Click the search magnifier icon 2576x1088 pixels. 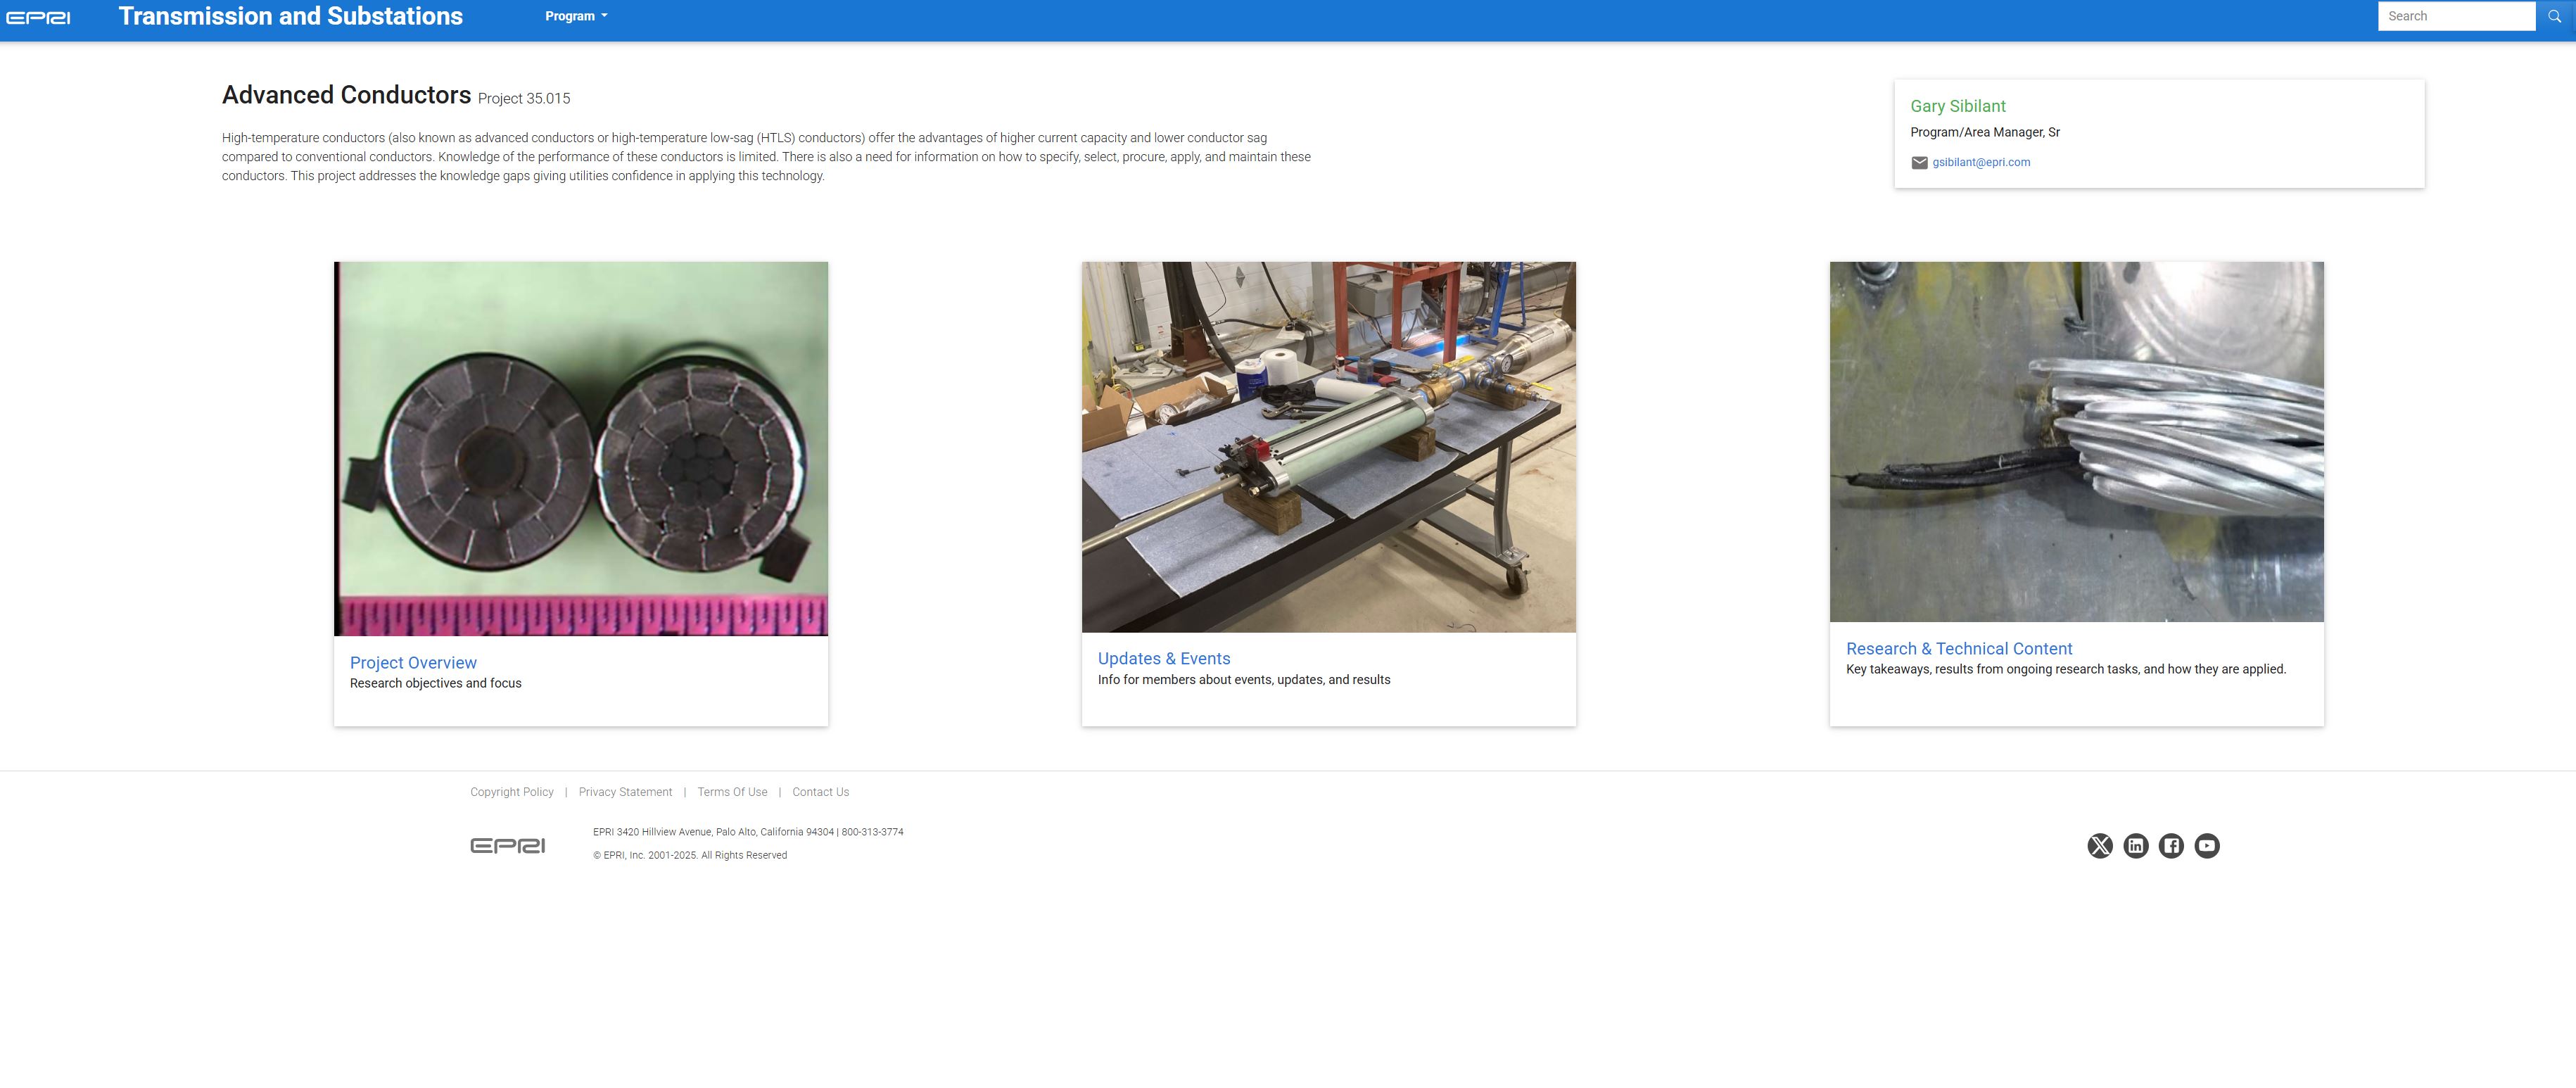(x=2554, y=16)
